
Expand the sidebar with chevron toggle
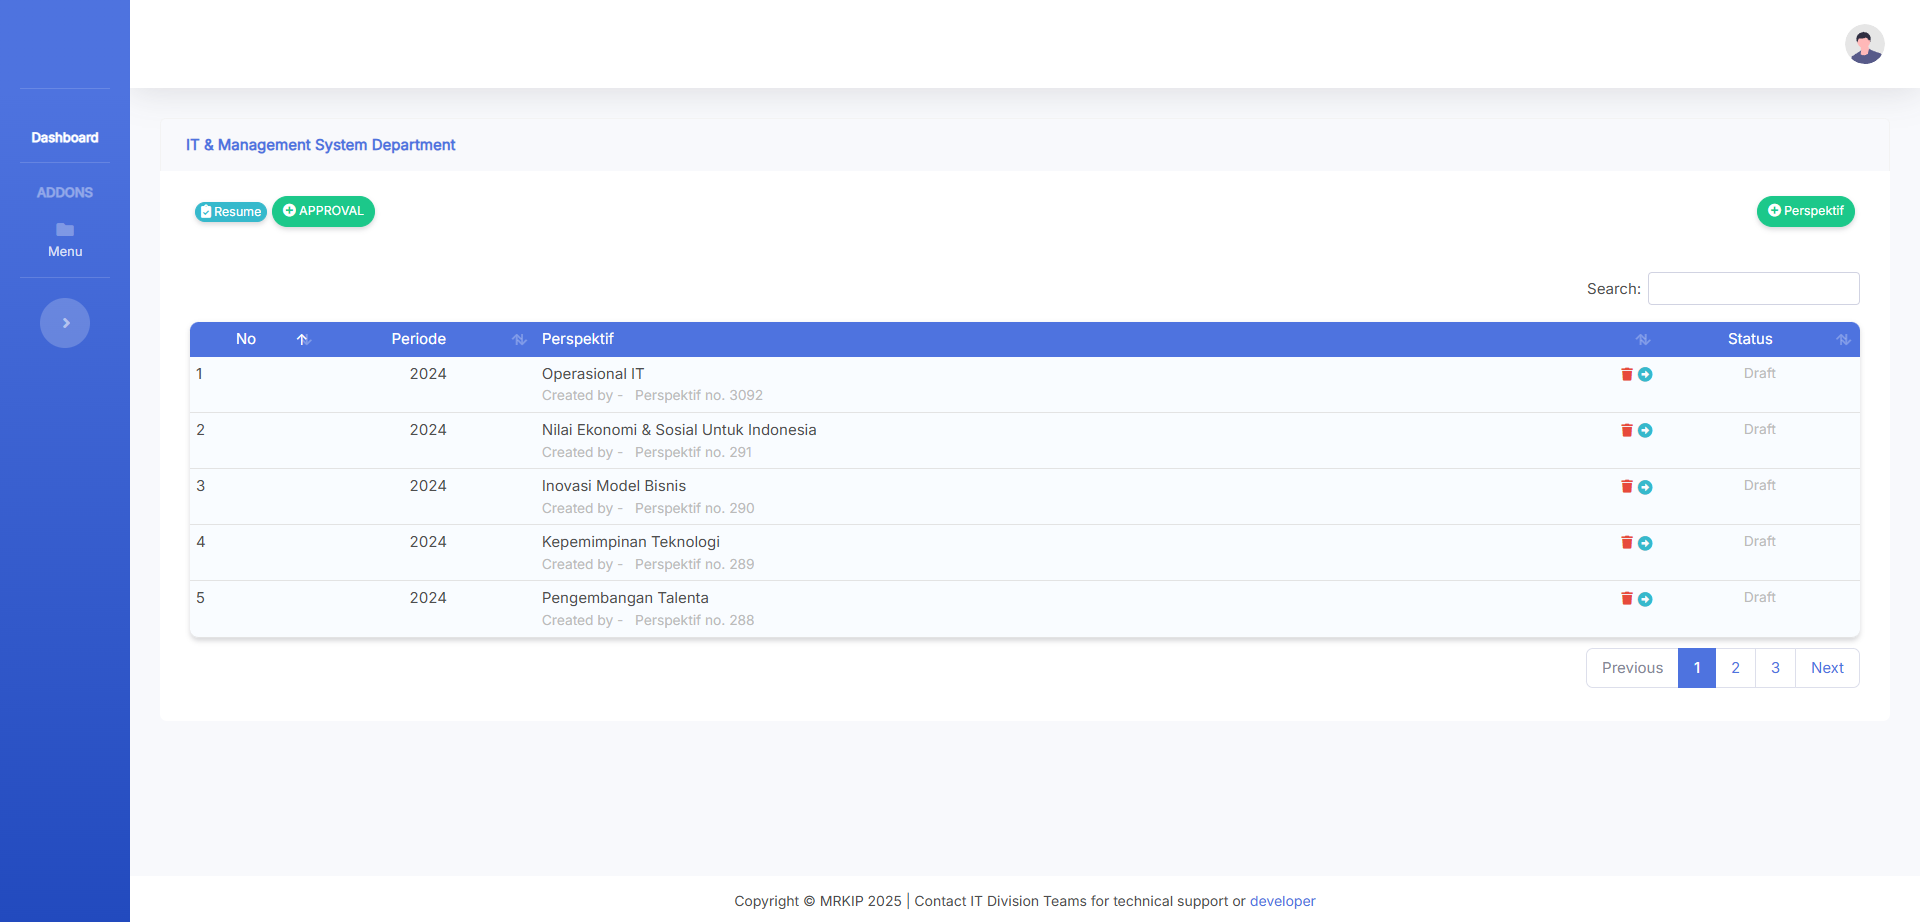(x=65, y=323)
